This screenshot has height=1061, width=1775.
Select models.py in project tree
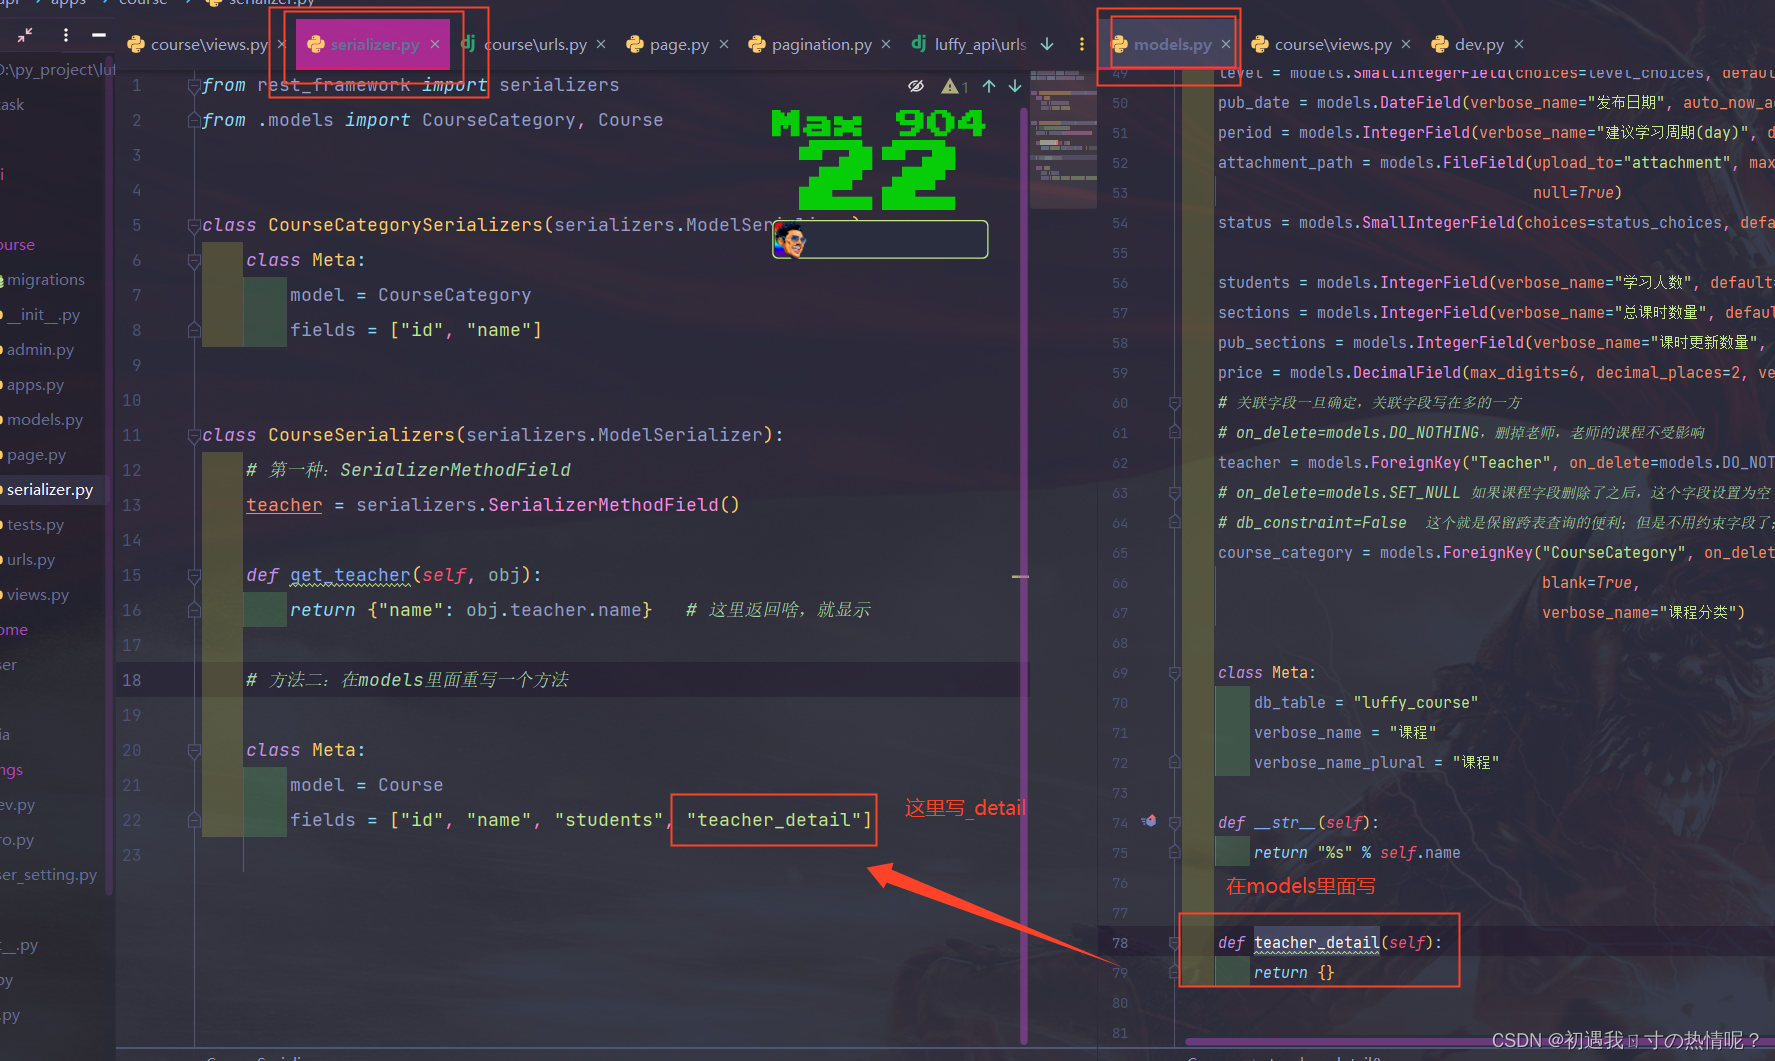(x=45, y=420)
